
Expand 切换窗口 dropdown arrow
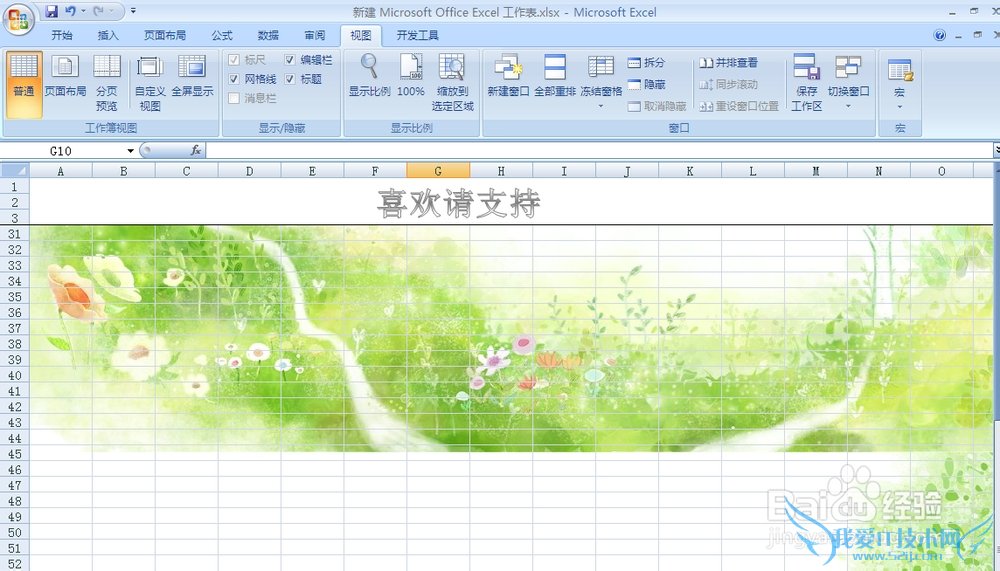[848, 106]
